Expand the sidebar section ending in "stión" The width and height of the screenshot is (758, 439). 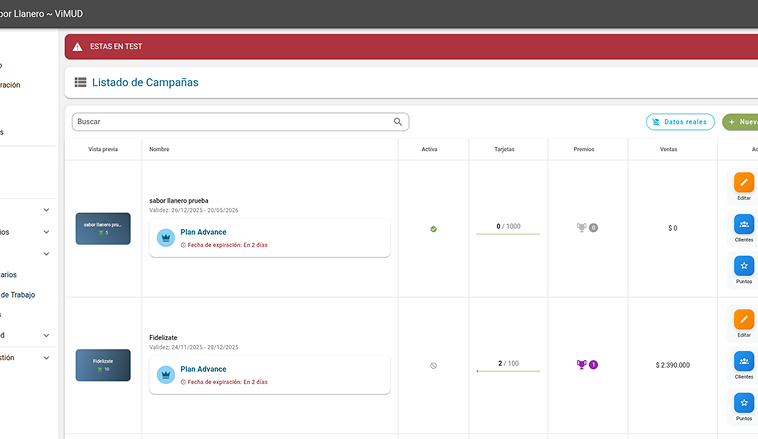pyautogui.click(x=46, y=357)
